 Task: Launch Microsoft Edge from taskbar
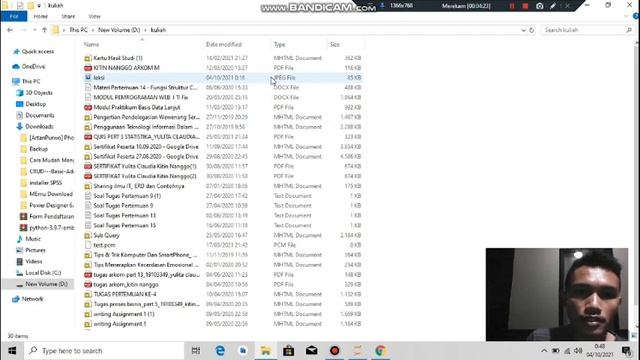pos(220,351)
